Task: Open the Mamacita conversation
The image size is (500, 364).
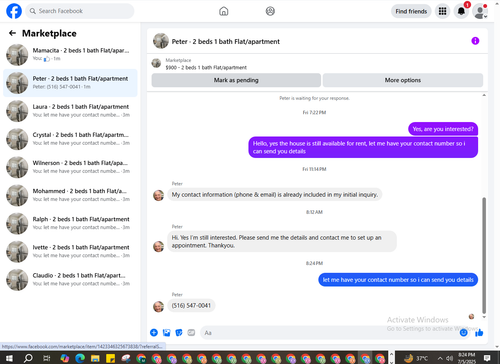Action: point(70,55)
